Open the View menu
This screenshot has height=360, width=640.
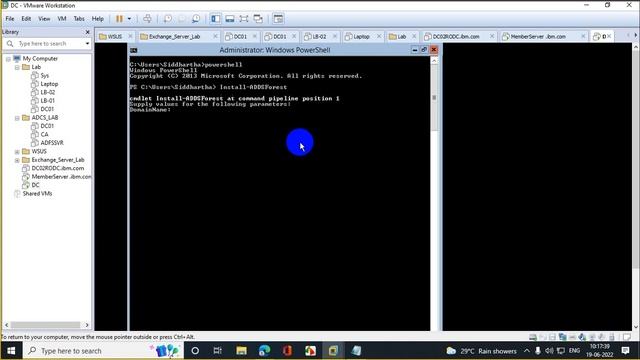click(44, 19)
